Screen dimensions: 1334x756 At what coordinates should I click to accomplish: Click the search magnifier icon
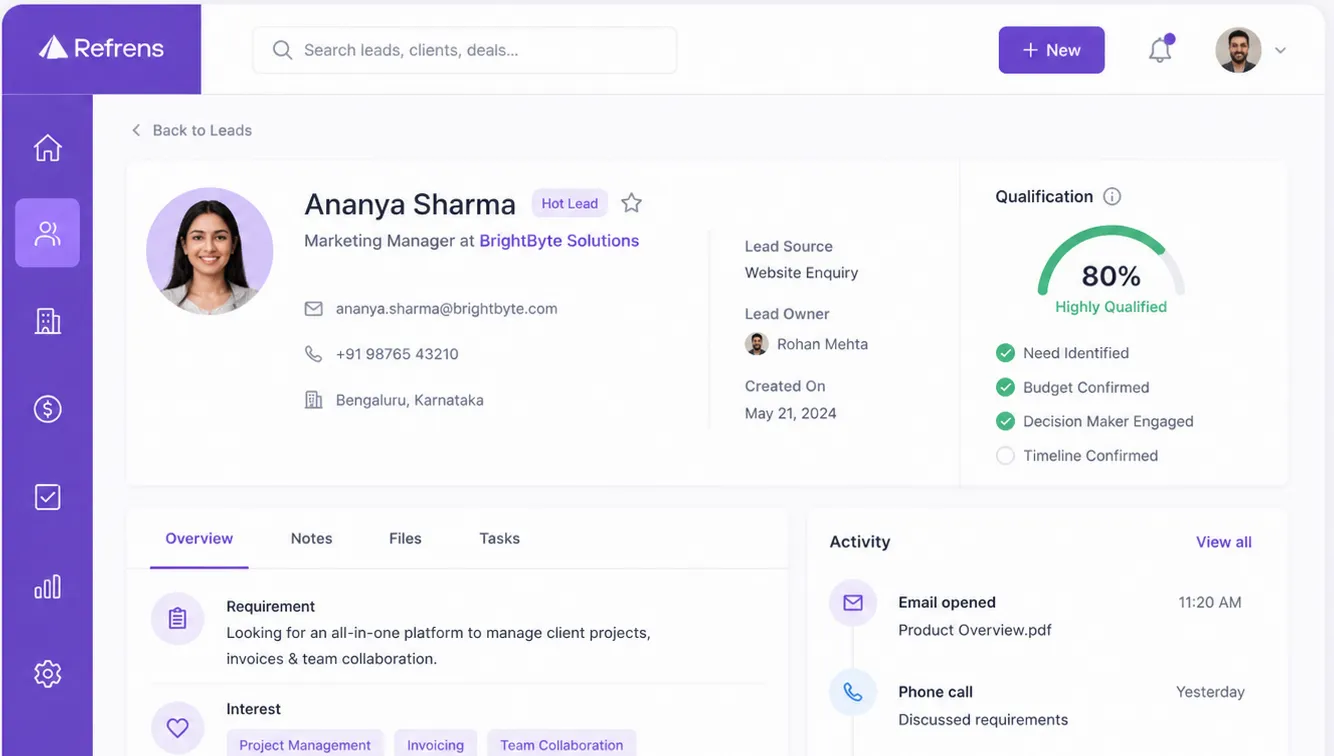tap(282, 50)
